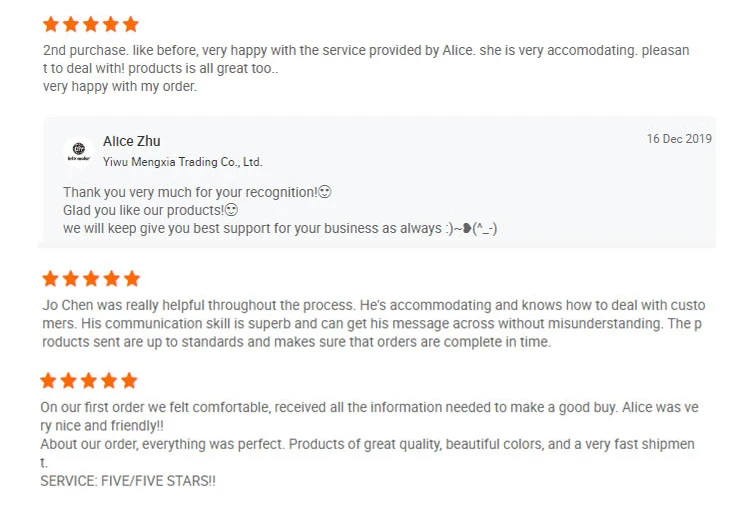Click middle star above the "On our first order" review
750x508 pixels.
point(89,381)
